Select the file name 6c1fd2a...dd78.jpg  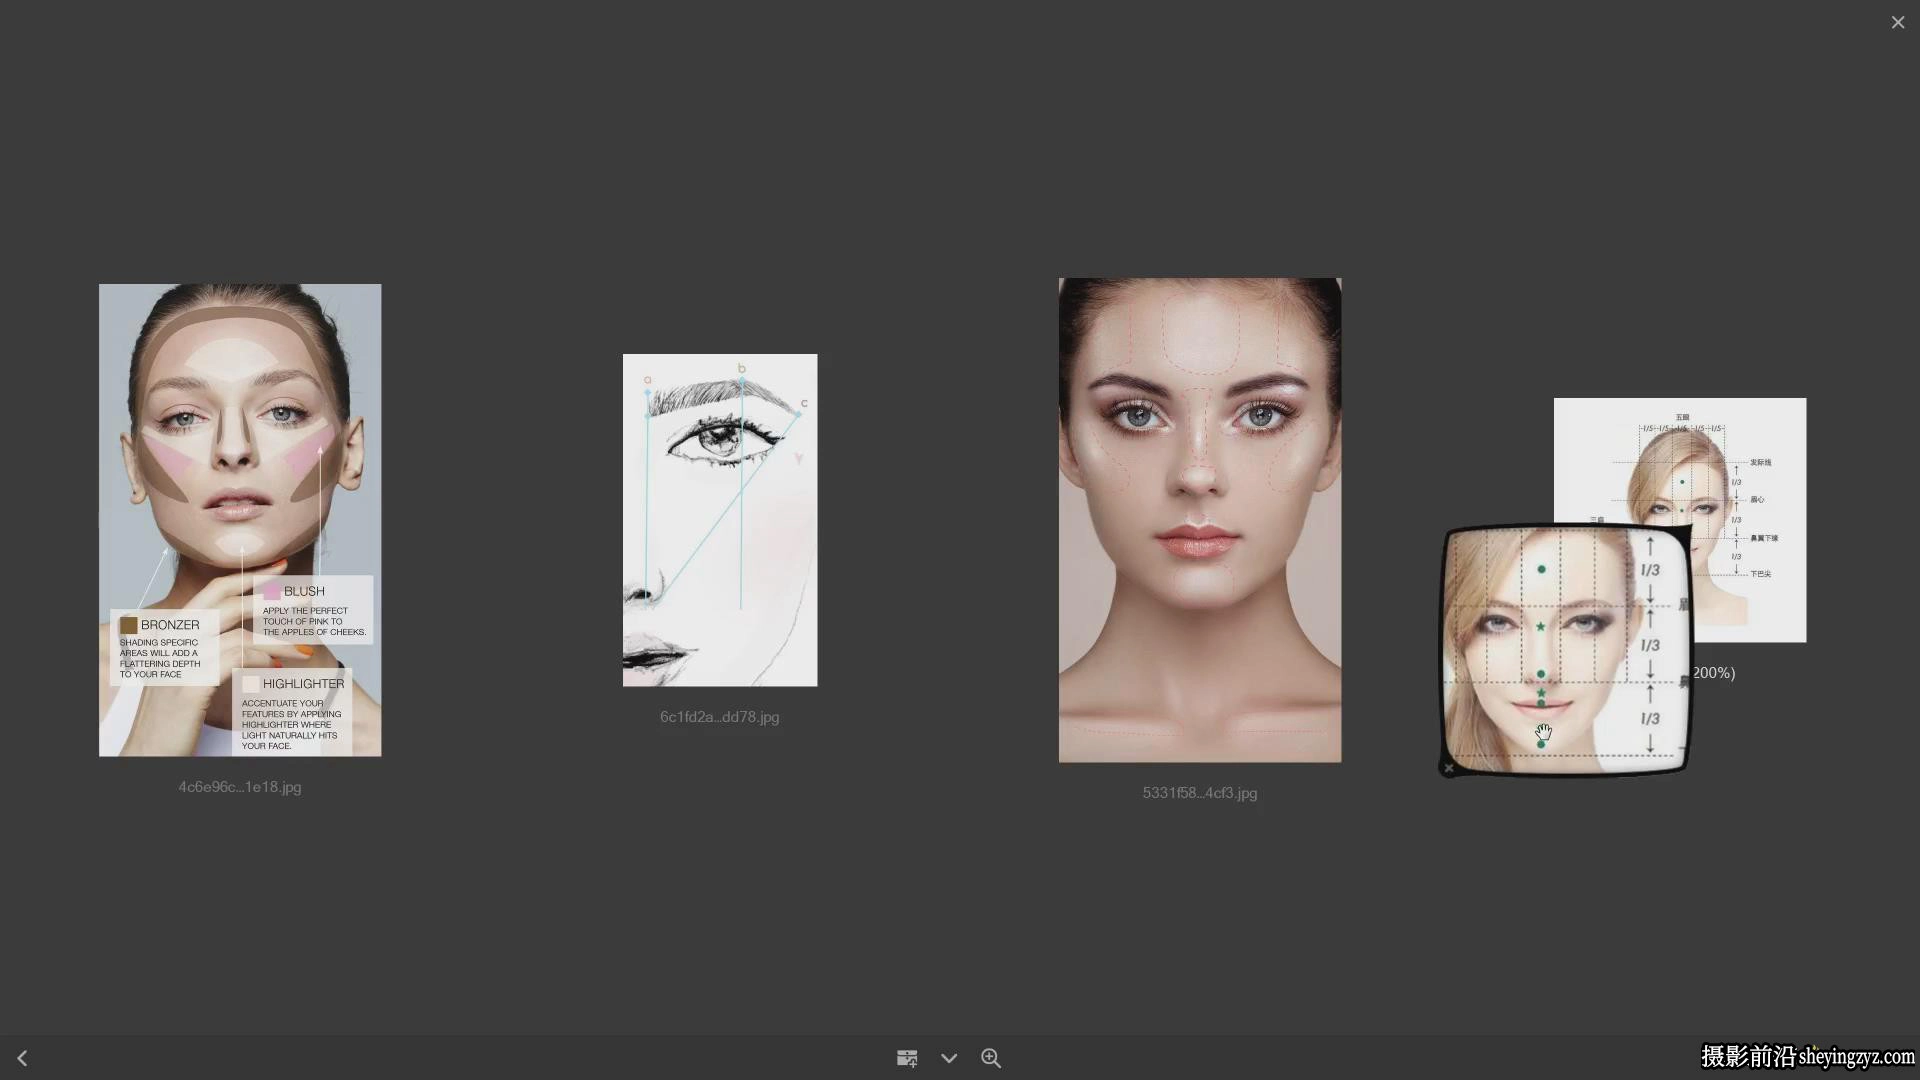[x=720, y=717]
